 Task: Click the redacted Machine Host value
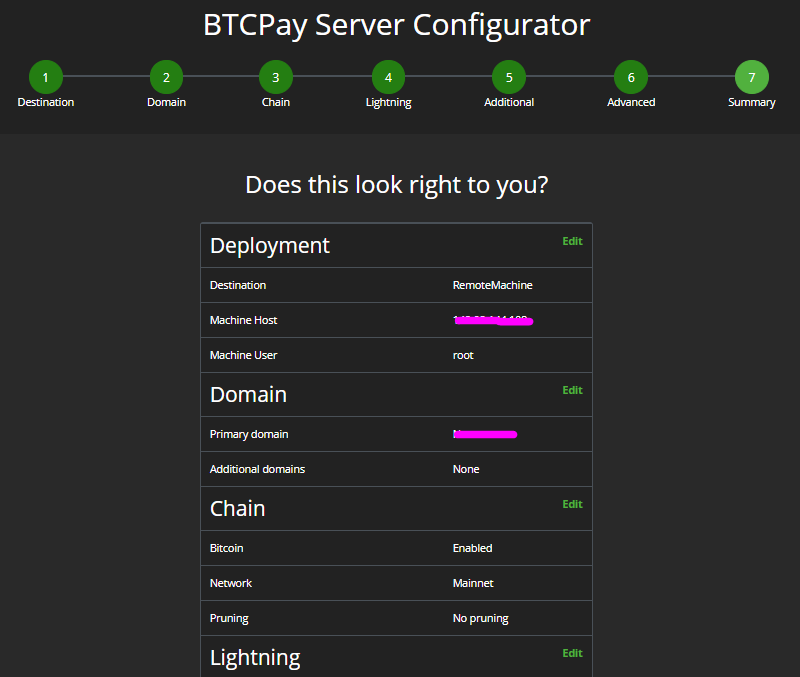point(492,320)
